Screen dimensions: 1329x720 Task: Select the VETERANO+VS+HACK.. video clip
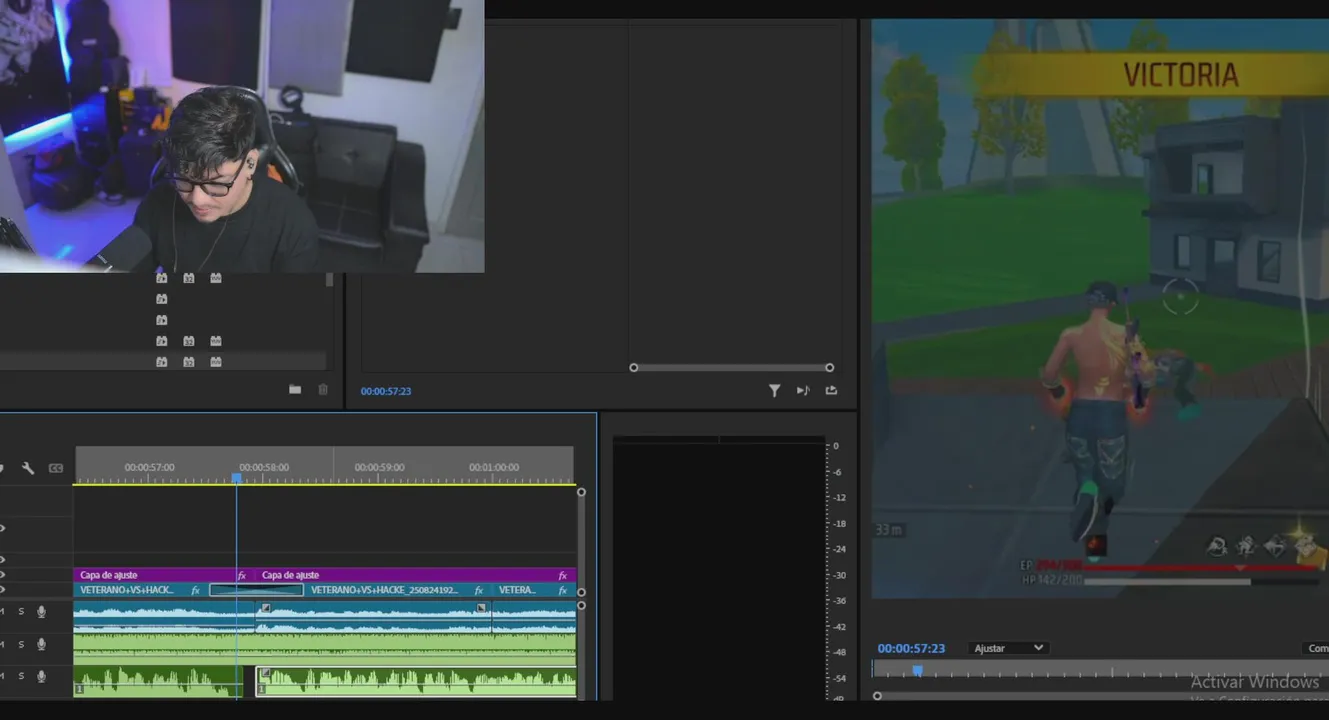click(140, 590)
